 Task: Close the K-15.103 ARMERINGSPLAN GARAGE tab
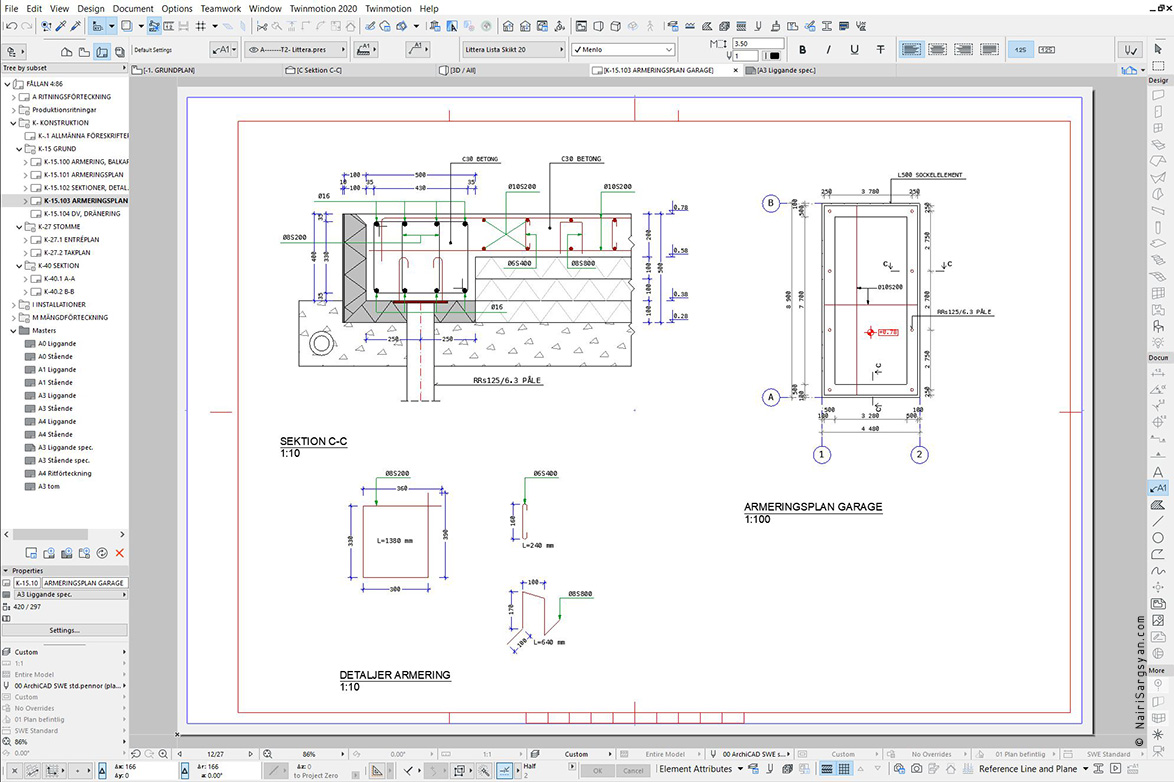pyautogui.click(x=735, y=70)
